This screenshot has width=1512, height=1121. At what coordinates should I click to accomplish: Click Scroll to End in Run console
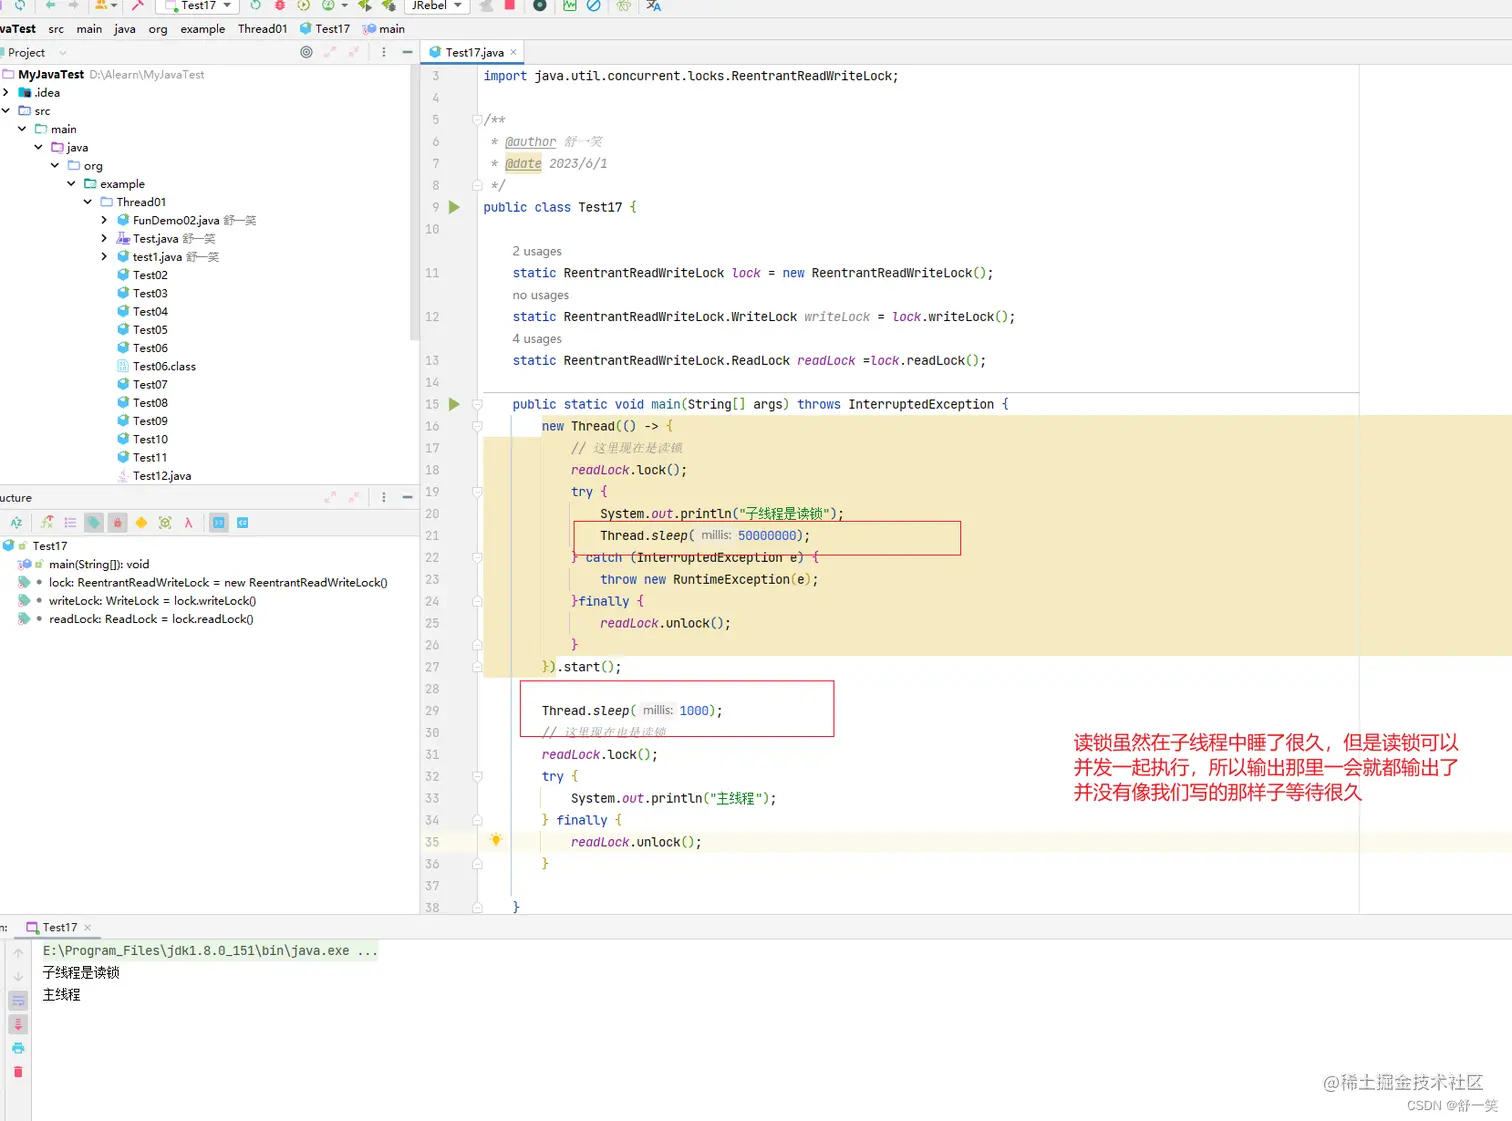point(18,1024)
